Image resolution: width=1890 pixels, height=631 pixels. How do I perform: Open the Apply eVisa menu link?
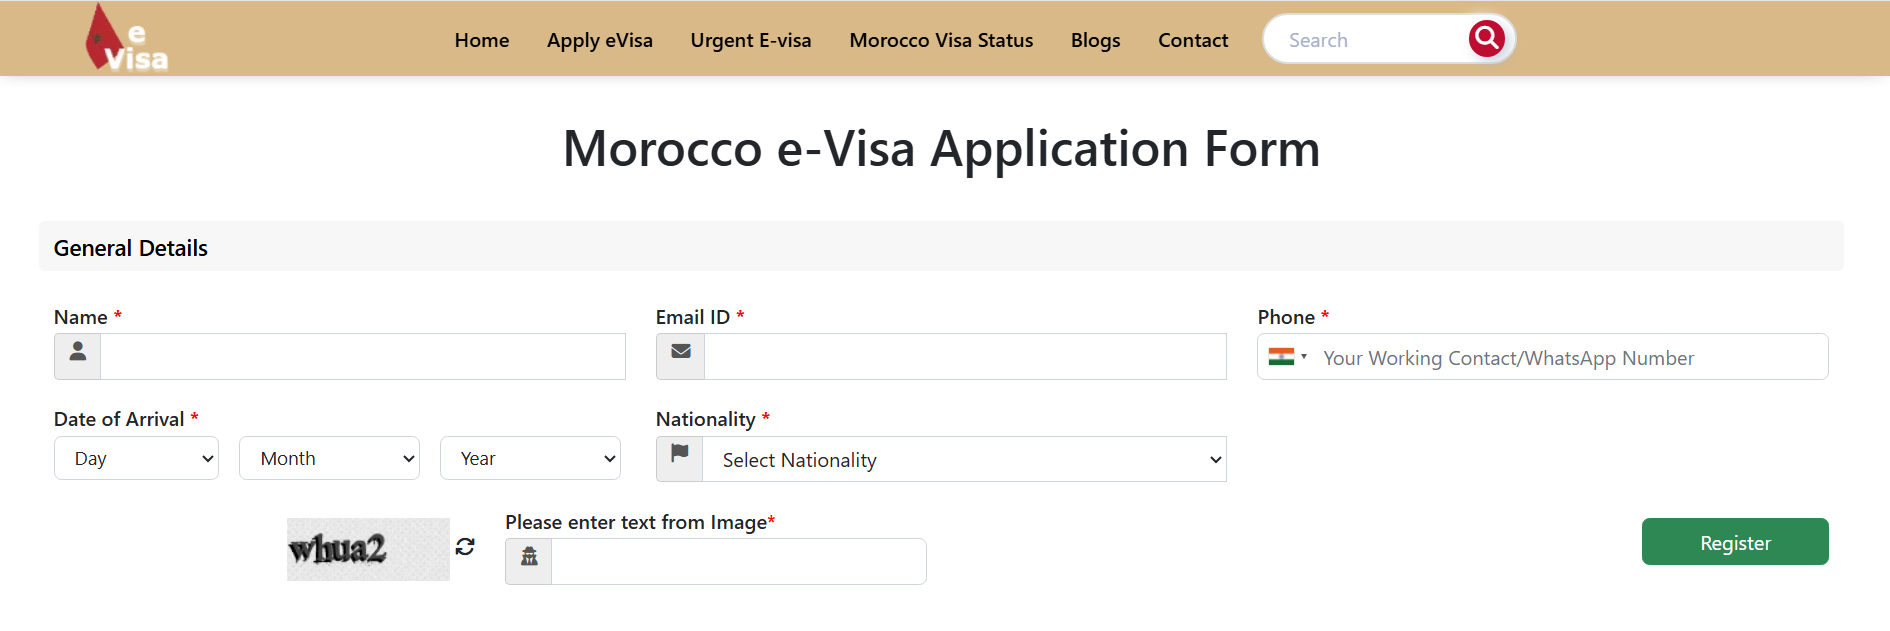(x=600, y=40)
